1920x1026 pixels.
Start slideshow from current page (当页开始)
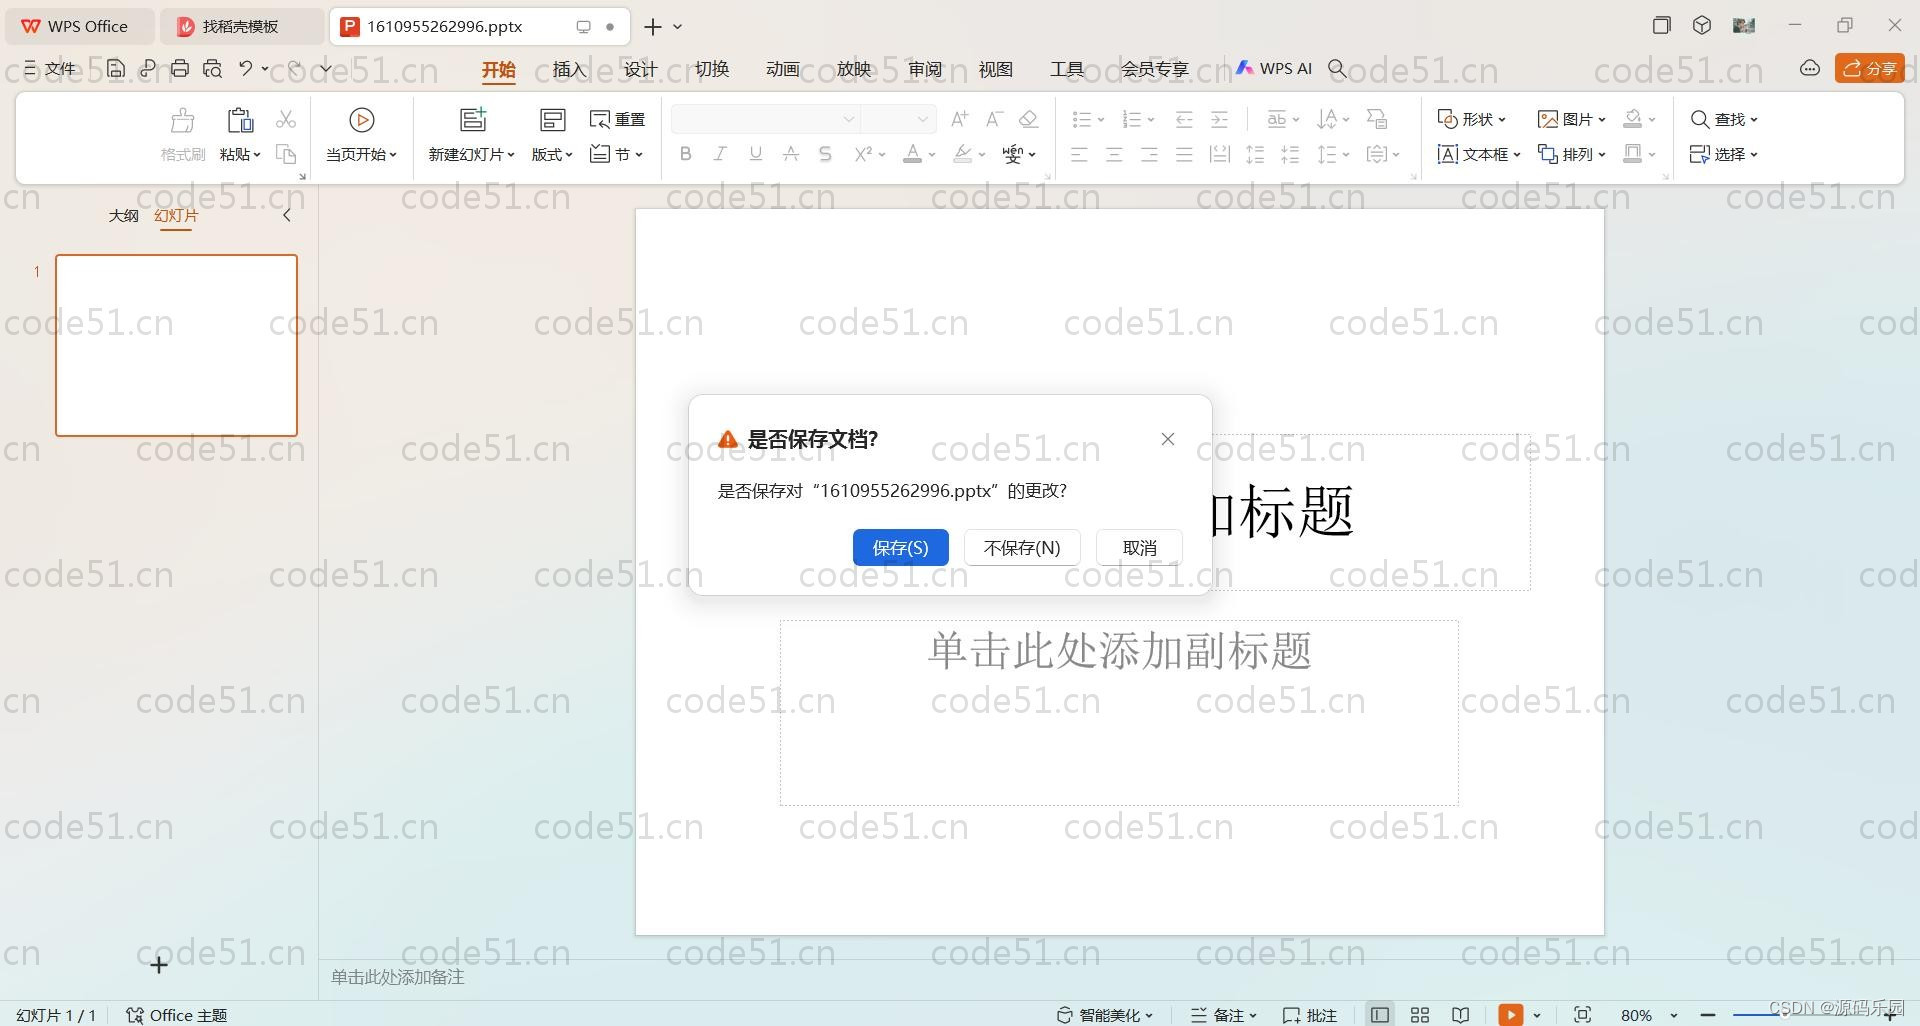[x=361, y=135]
